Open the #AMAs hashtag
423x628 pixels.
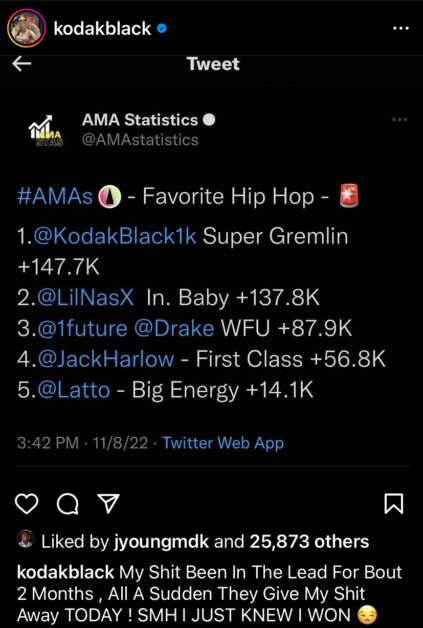55,197
